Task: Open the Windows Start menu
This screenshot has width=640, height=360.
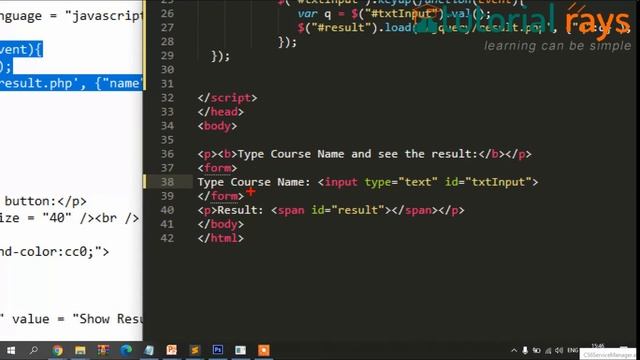Action: [11, 350]
